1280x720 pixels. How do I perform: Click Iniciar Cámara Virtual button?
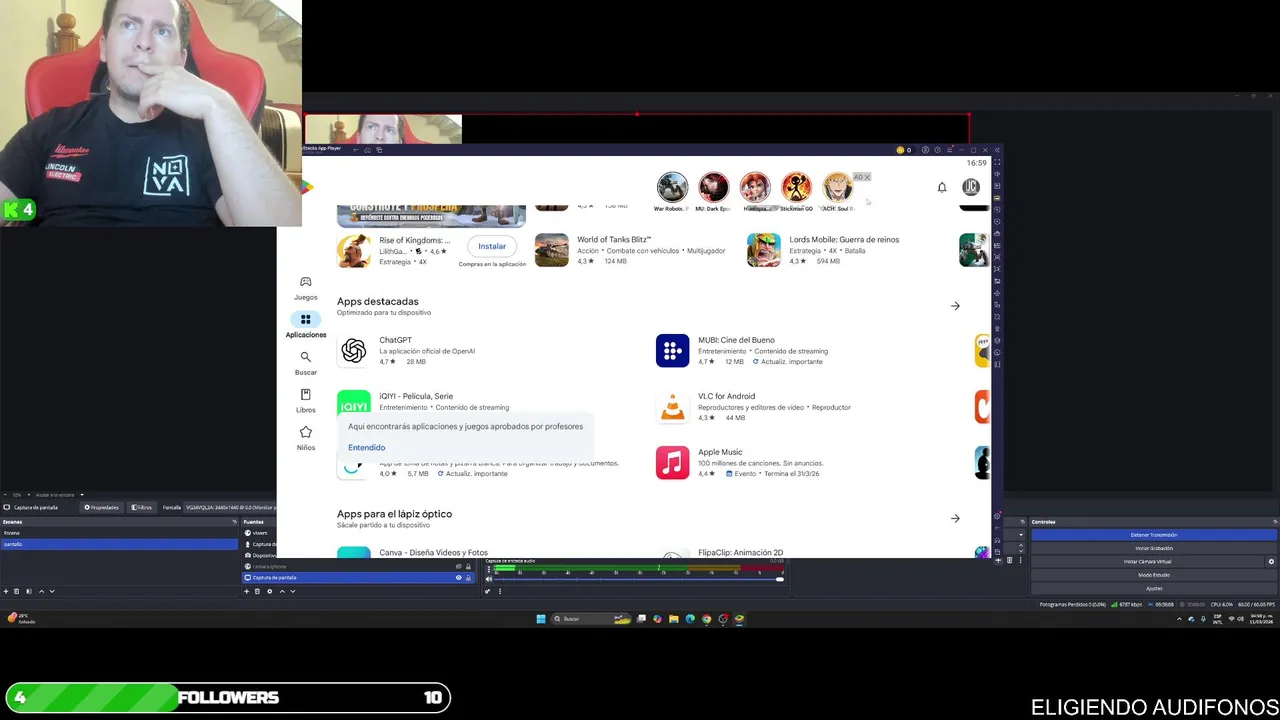[1147, 561]
